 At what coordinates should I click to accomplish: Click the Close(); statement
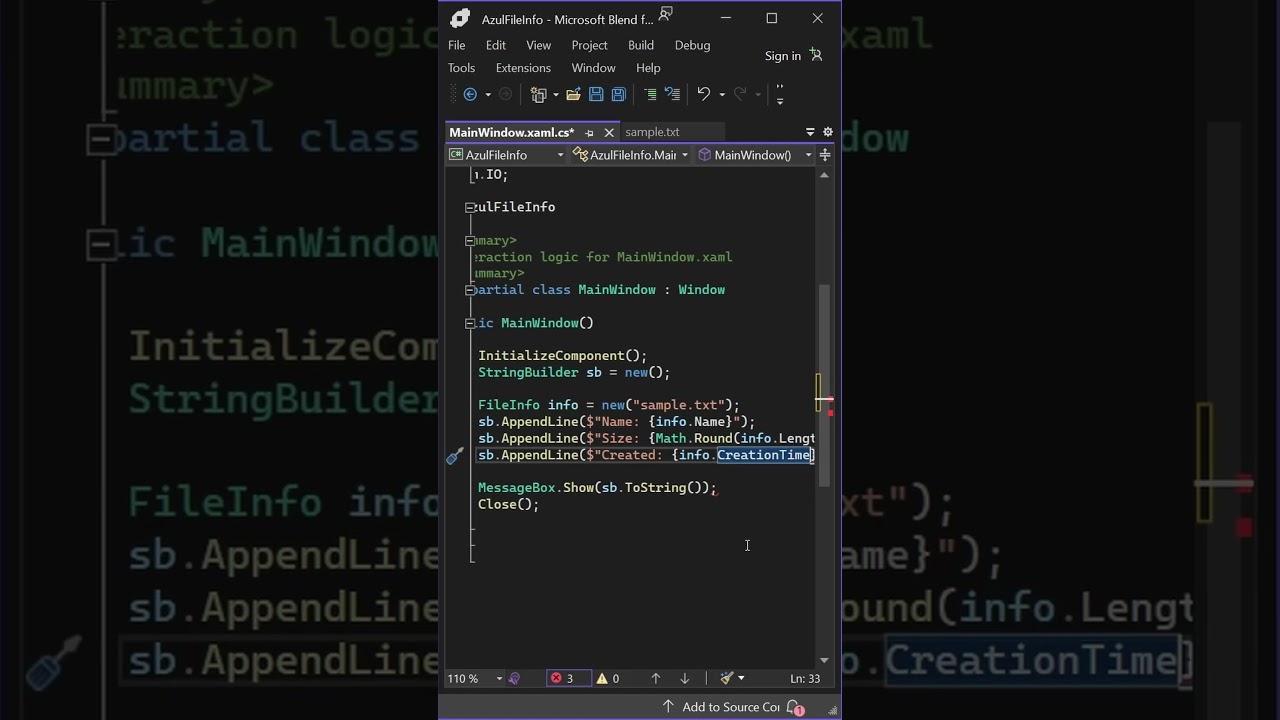[x=508, y=504]
